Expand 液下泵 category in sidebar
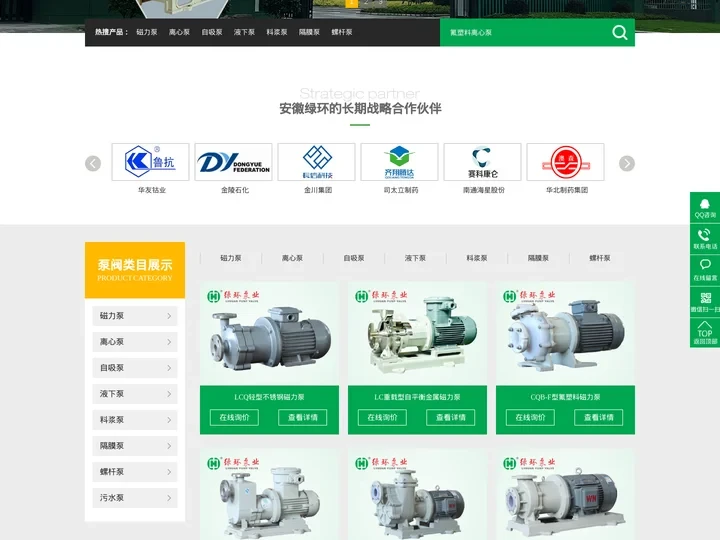Screen dimensions: 720x540 (x=135, y=394)
